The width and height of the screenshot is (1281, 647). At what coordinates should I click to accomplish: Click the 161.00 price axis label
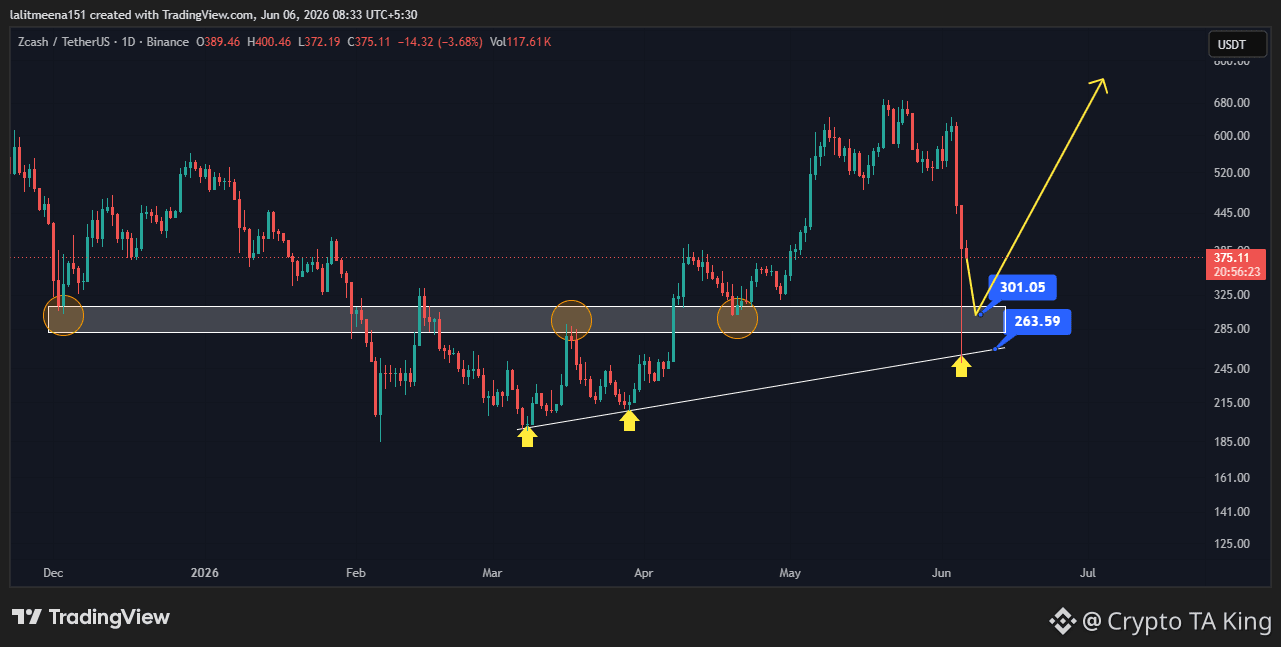coord(1230,478)
